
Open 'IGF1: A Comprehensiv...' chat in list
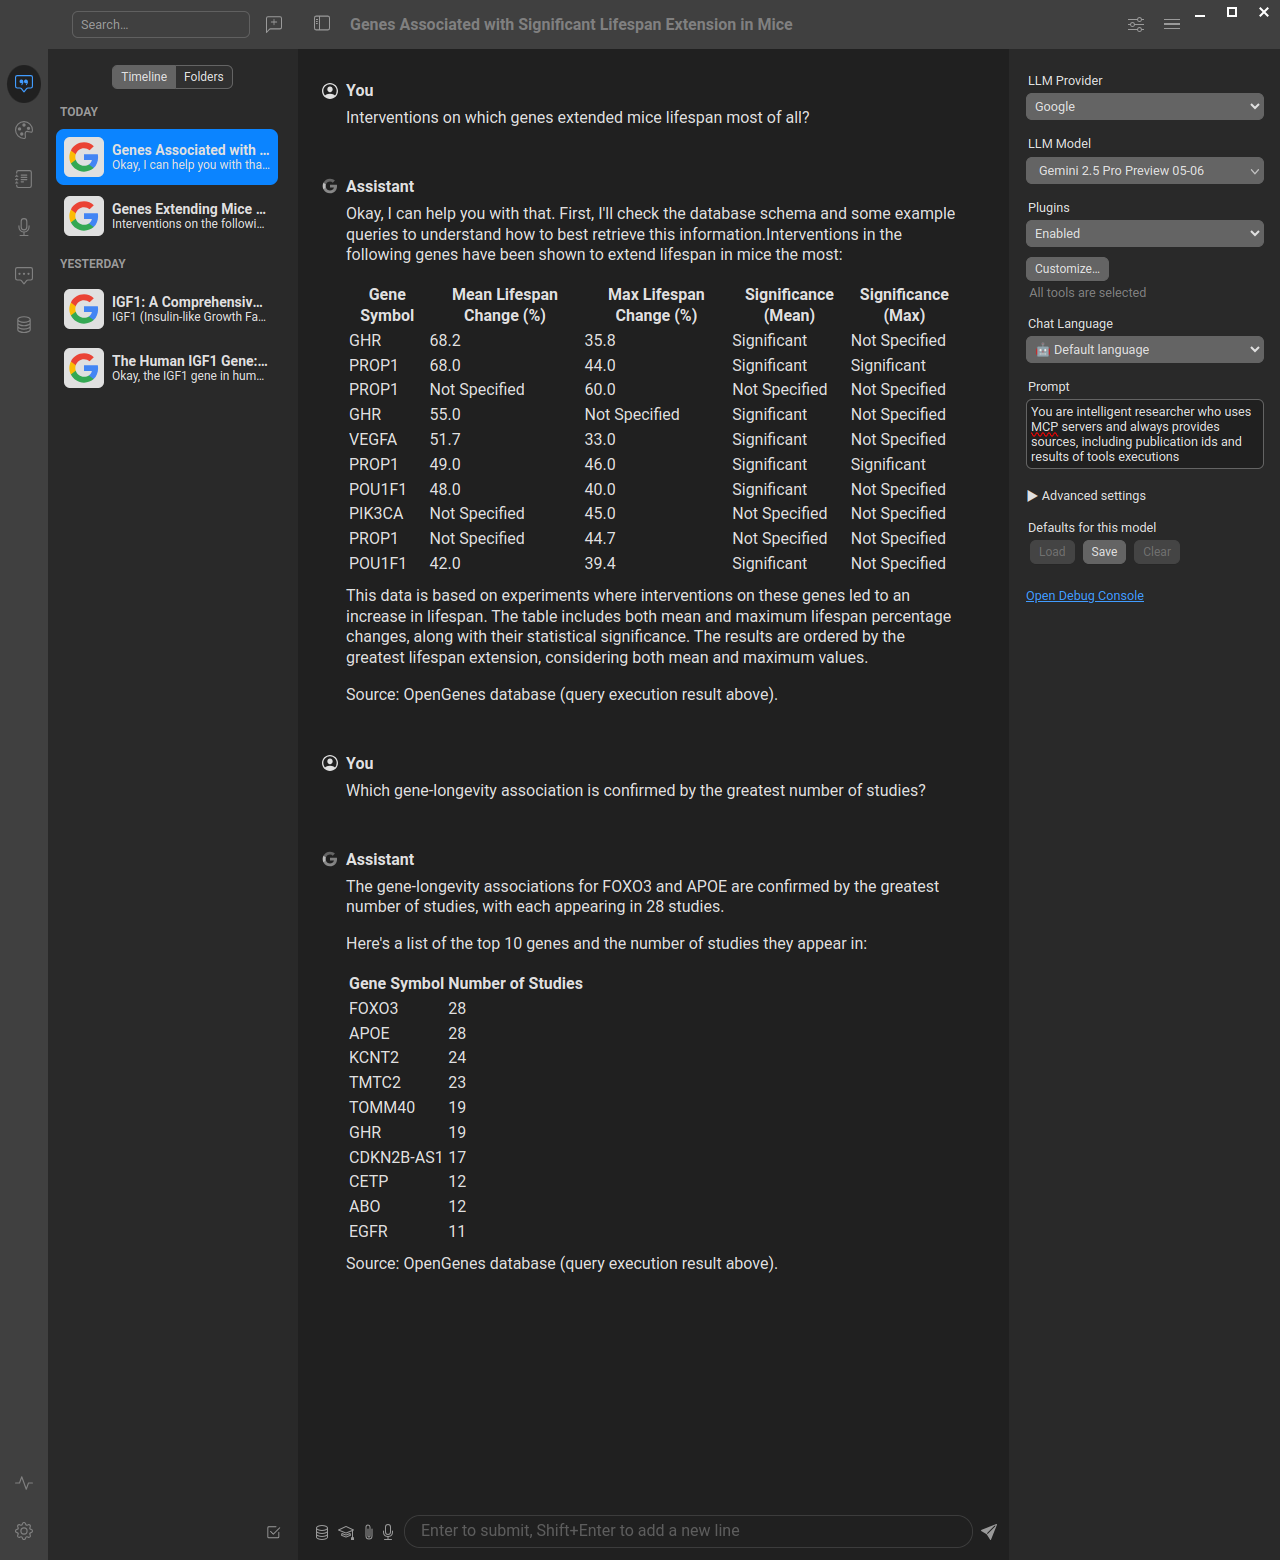click(x=167, y=309)
